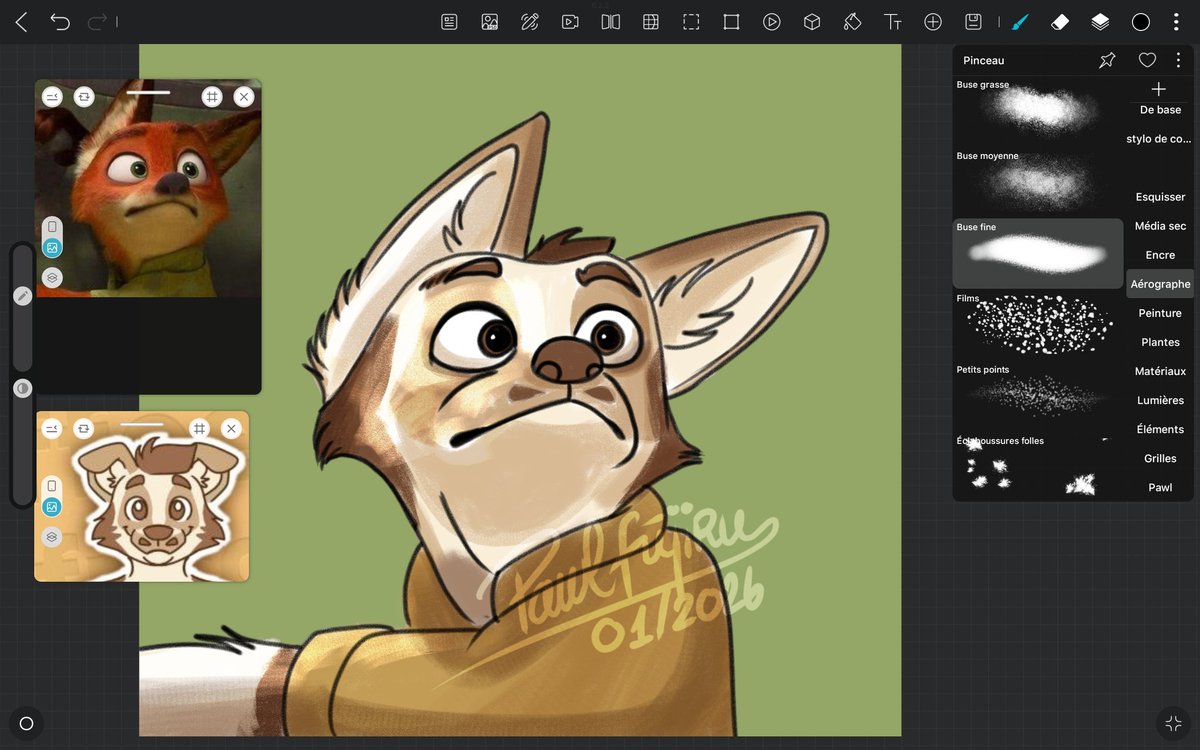Image resolution: width=1200 pixels, height=750 pixels.
Task: Close the fox reference window
Action: [243, 96]
